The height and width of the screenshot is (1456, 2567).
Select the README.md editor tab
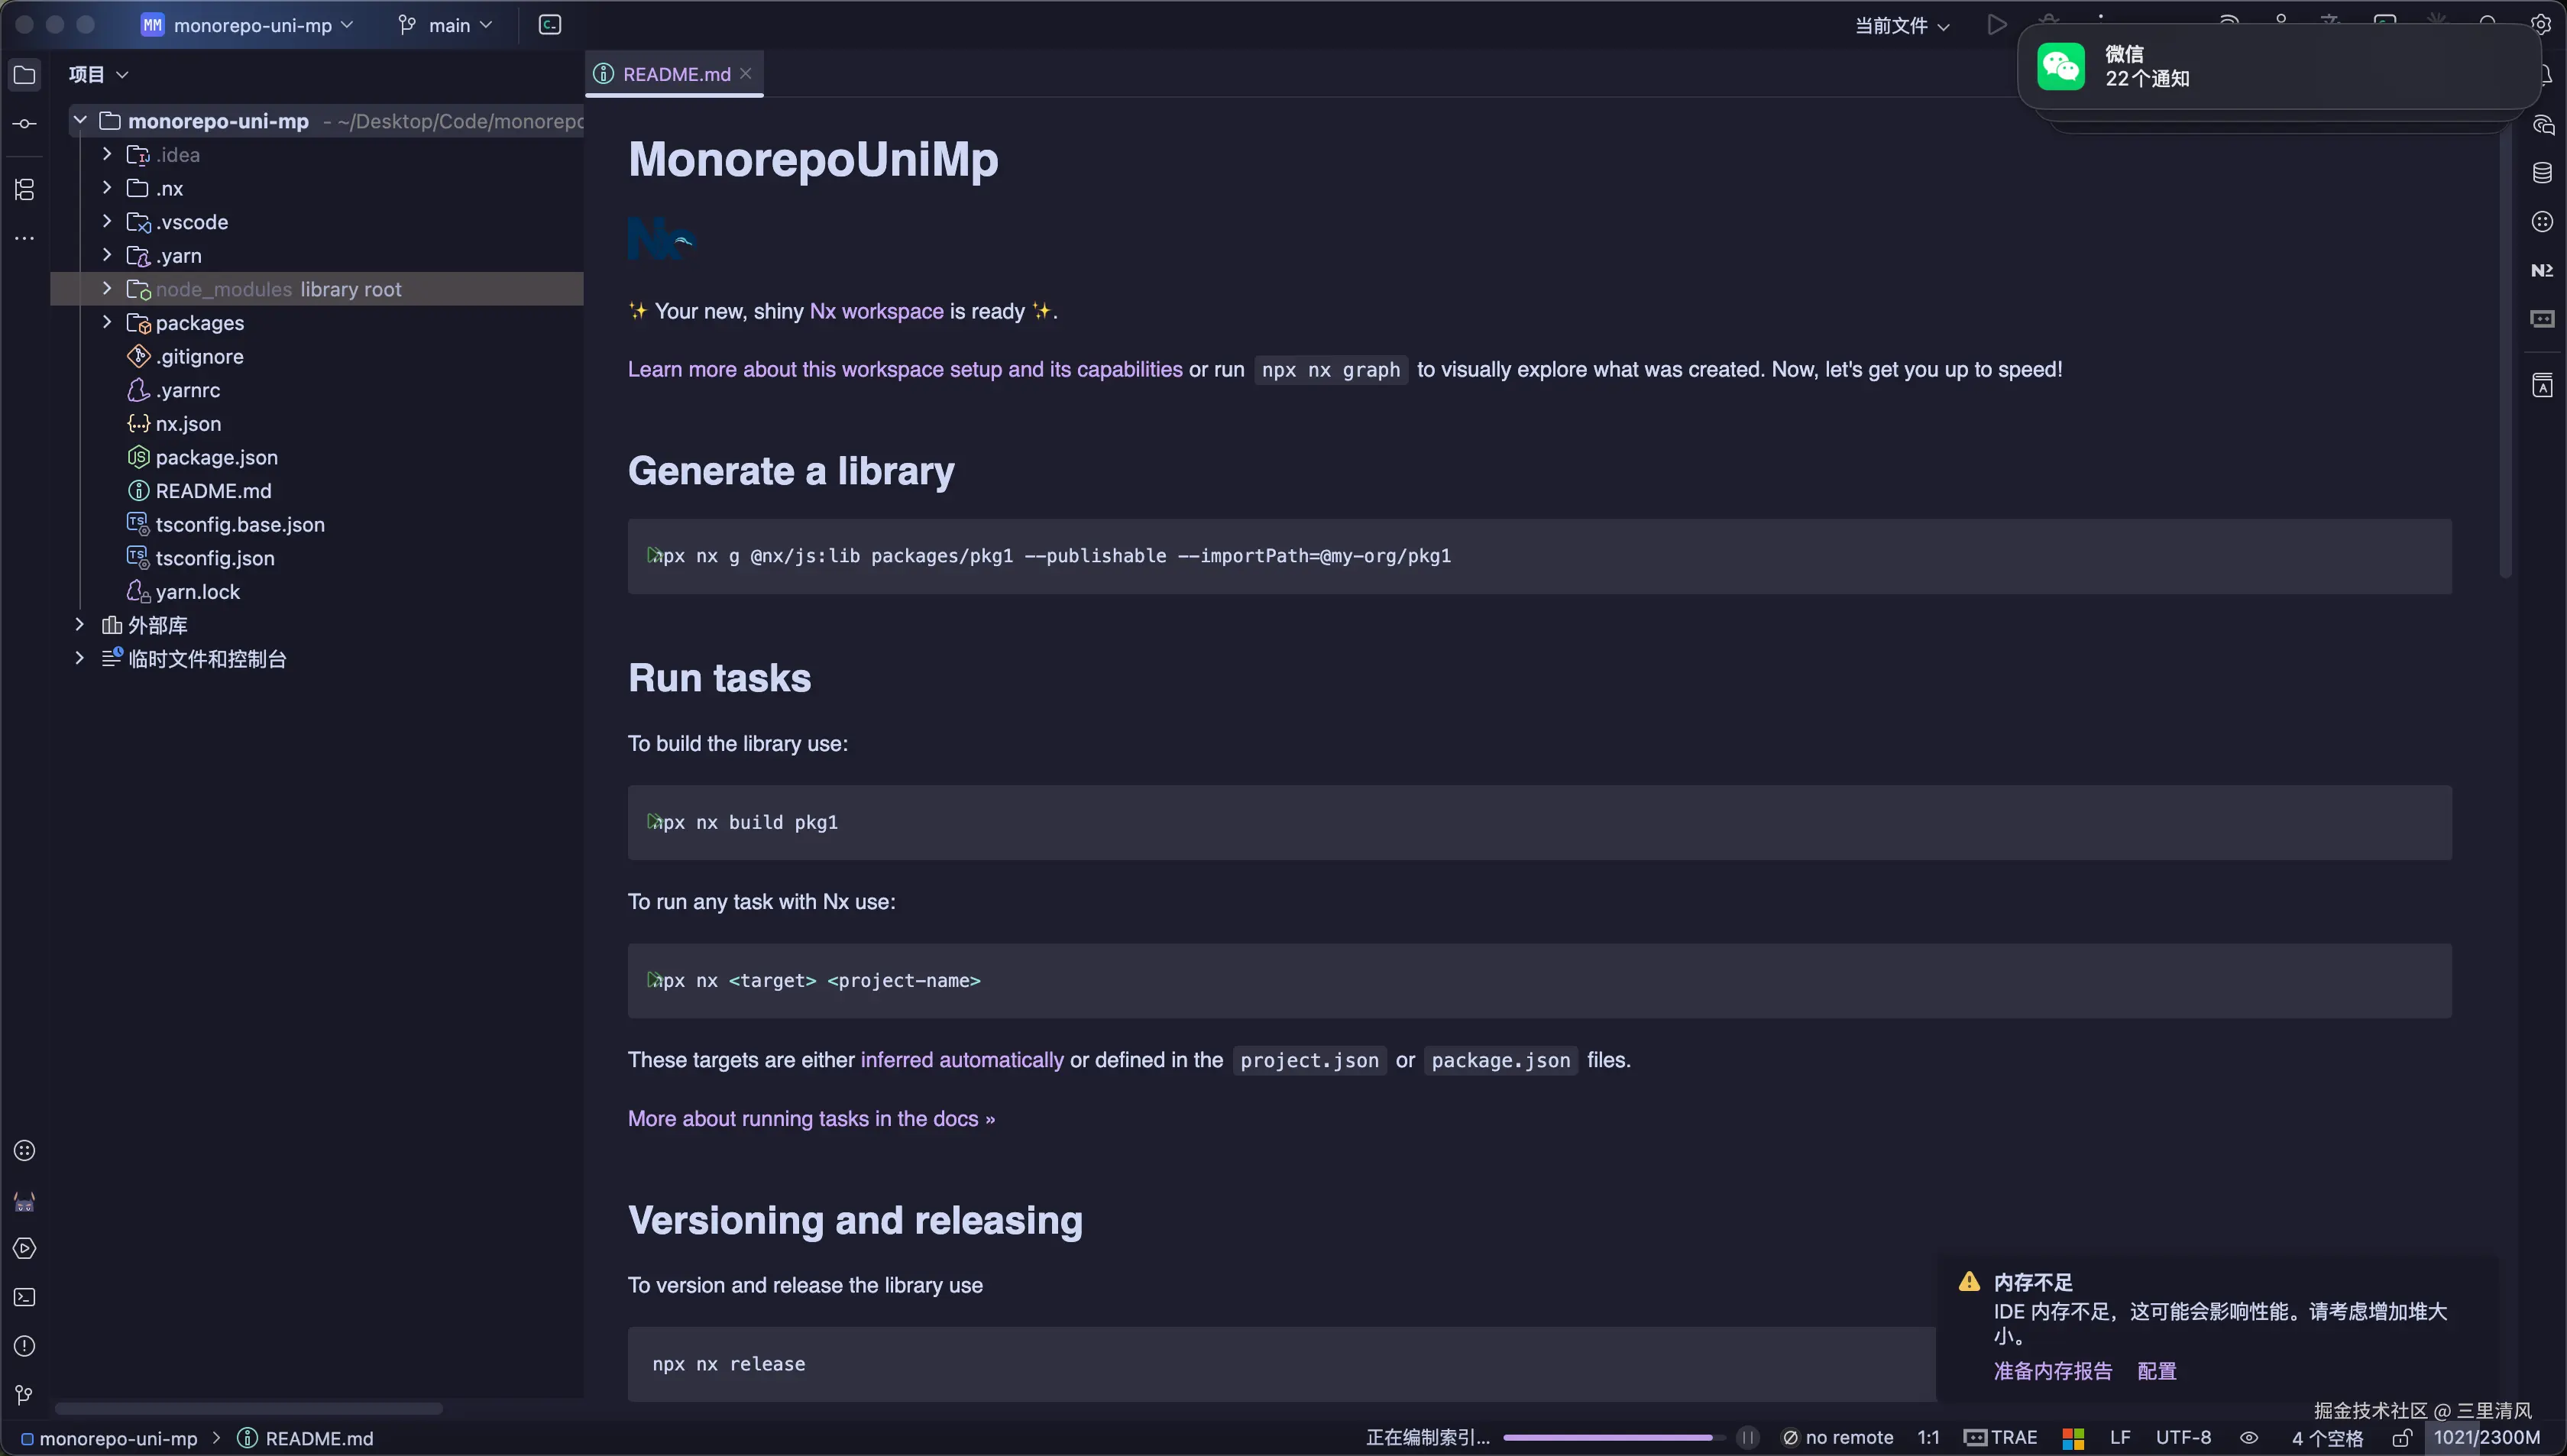(x=676, y=74)
